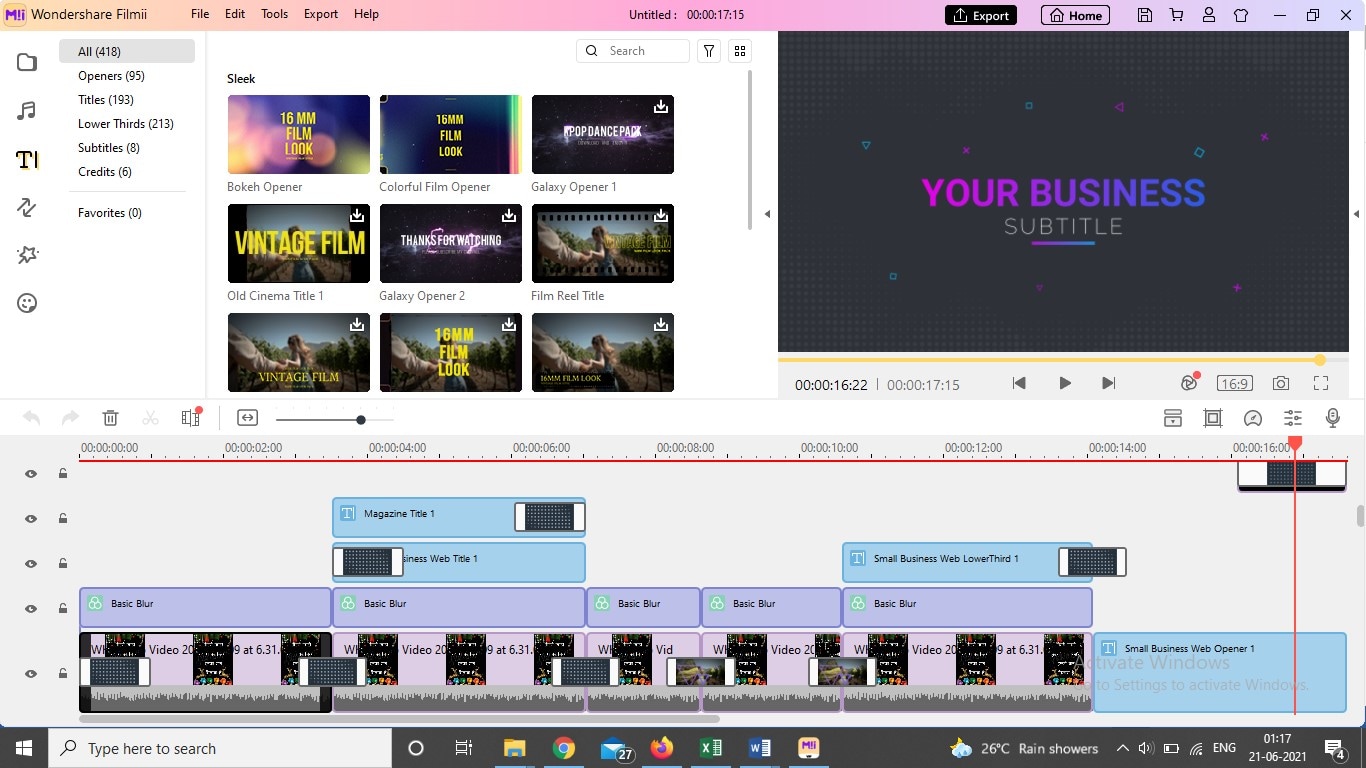Open the Media folder panel in sidebar
Screen dimensions: 1366x768
coord(27,62)
